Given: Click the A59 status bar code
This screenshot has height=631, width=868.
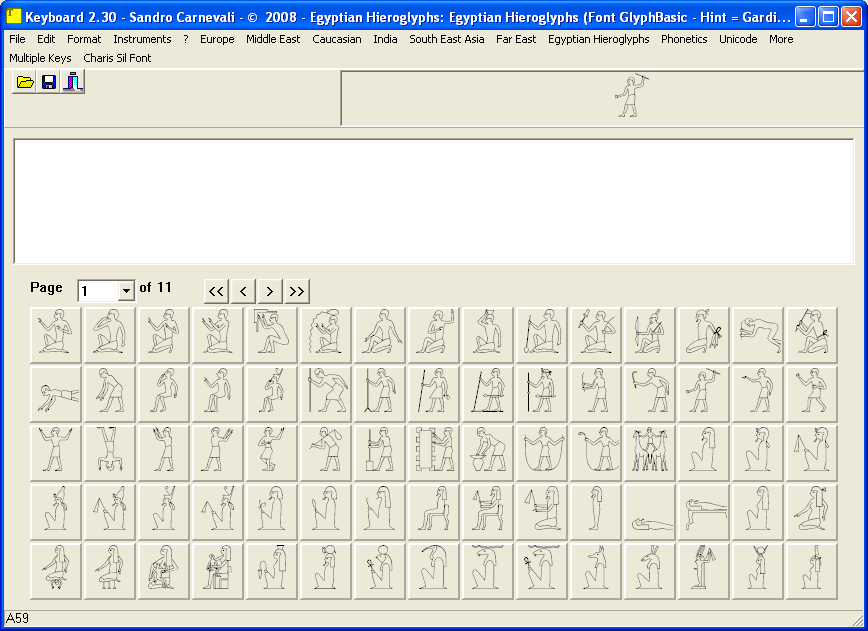Looking at the screenshot, I should 17,618.
